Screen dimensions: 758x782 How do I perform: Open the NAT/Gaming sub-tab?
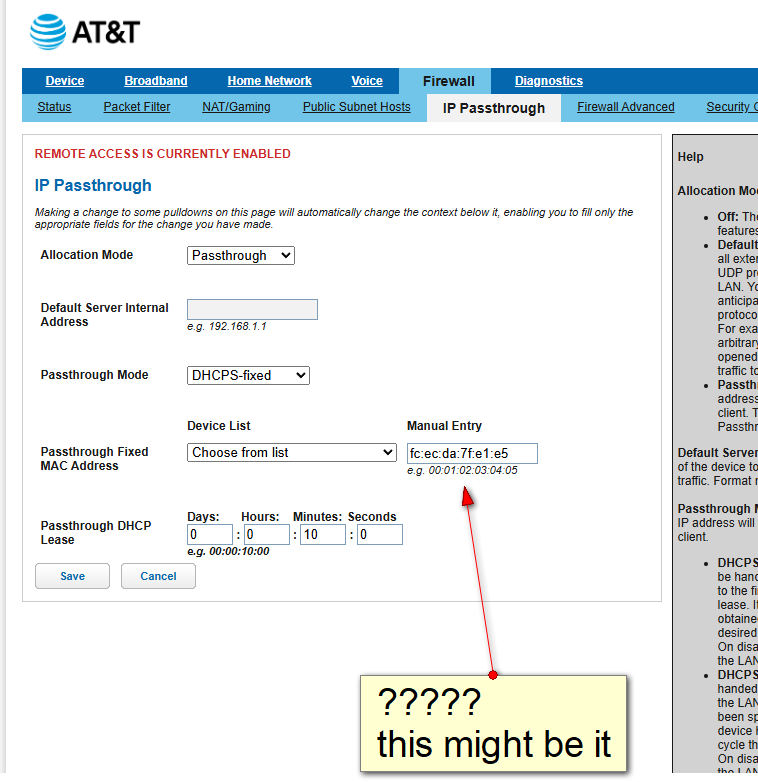(x=236, y=107)
